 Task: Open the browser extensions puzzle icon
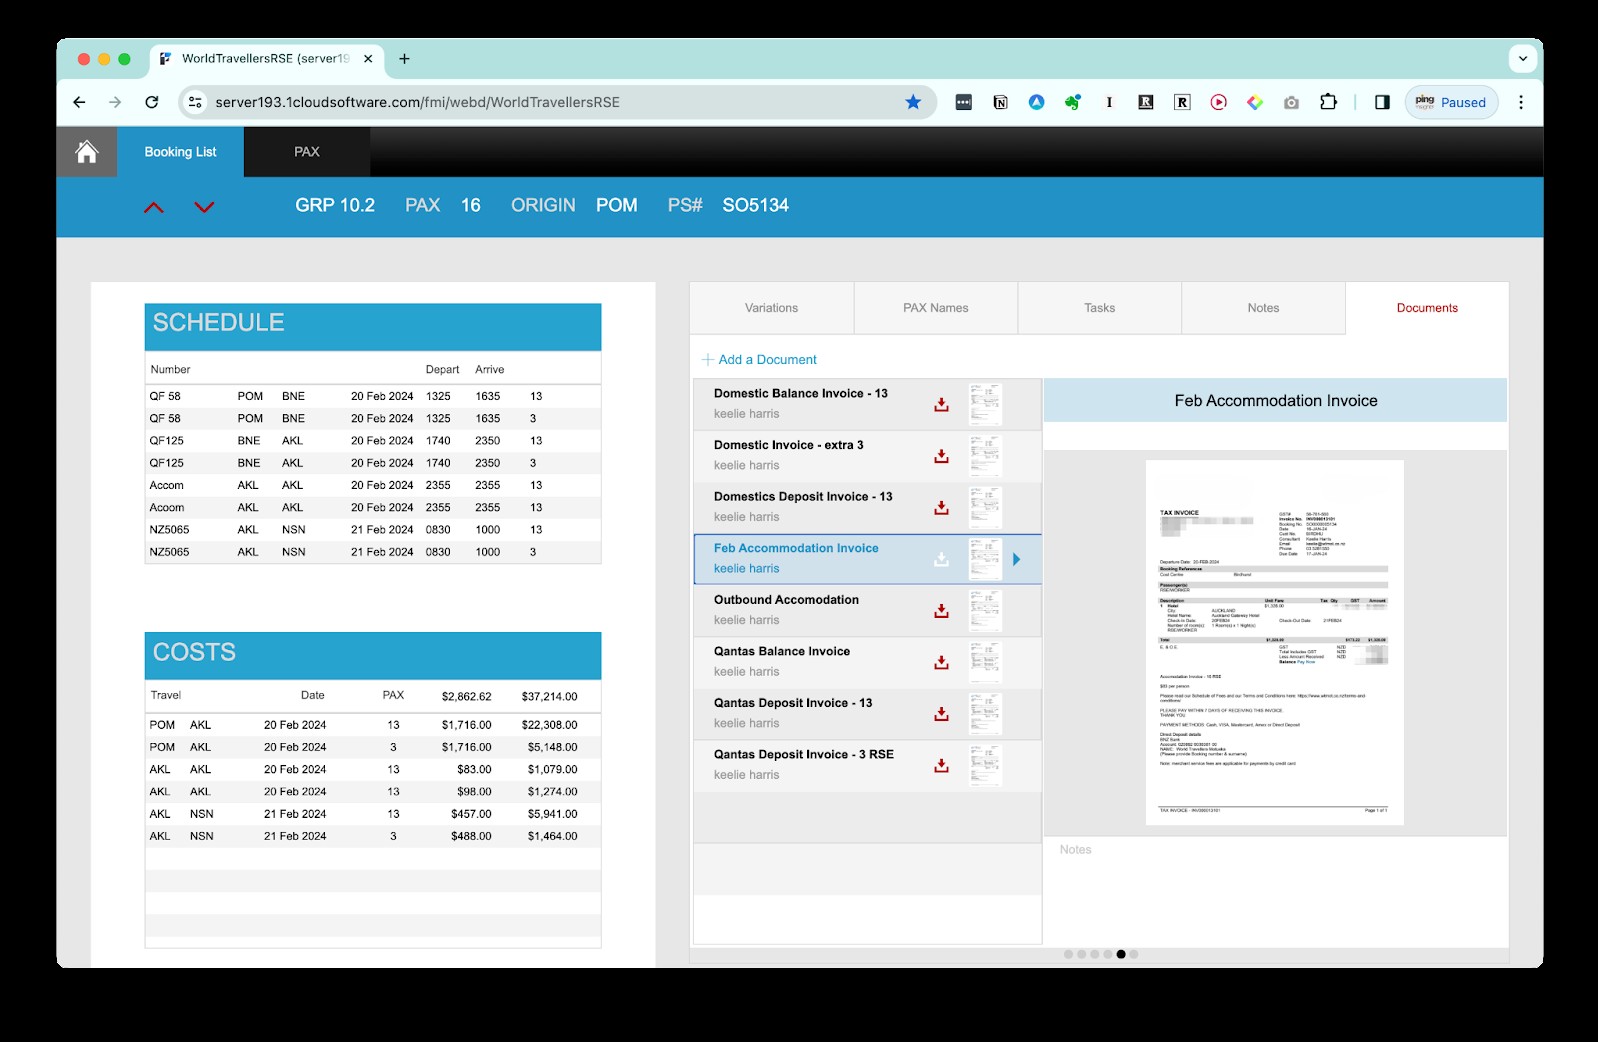click(x=1328, y=102)
